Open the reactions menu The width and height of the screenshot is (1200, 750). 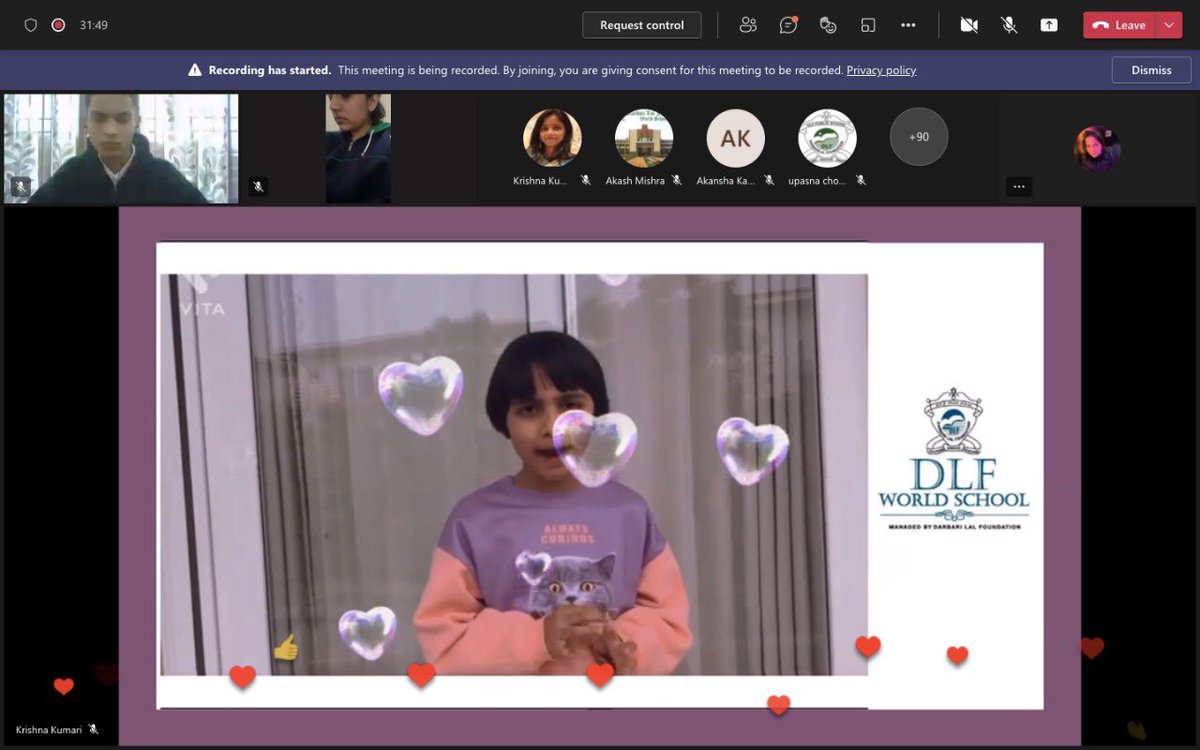[x=828, y=24]
